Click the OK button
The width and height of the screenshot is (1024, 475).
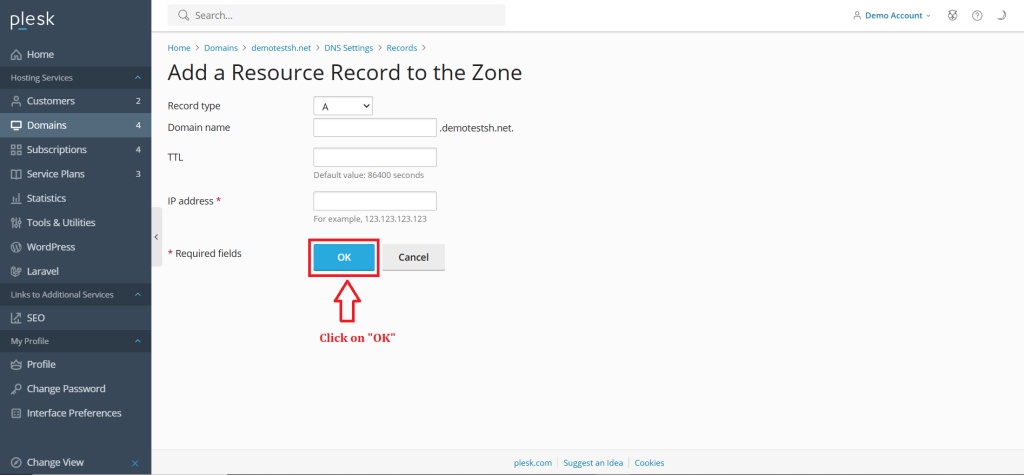coord(344,257)
